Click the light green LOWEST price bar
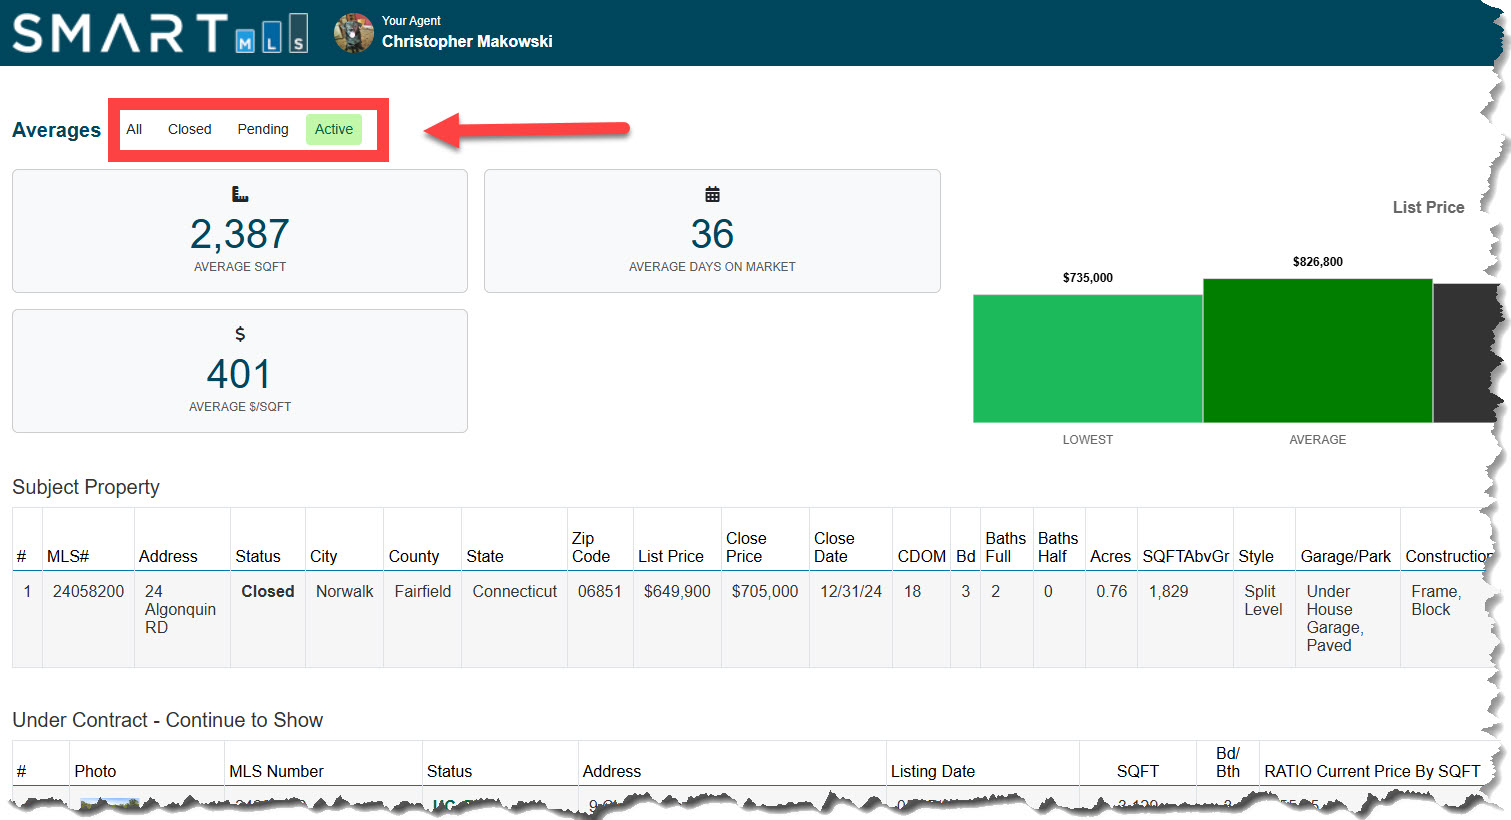The image size is (1511, 820). pos(1088,358)
